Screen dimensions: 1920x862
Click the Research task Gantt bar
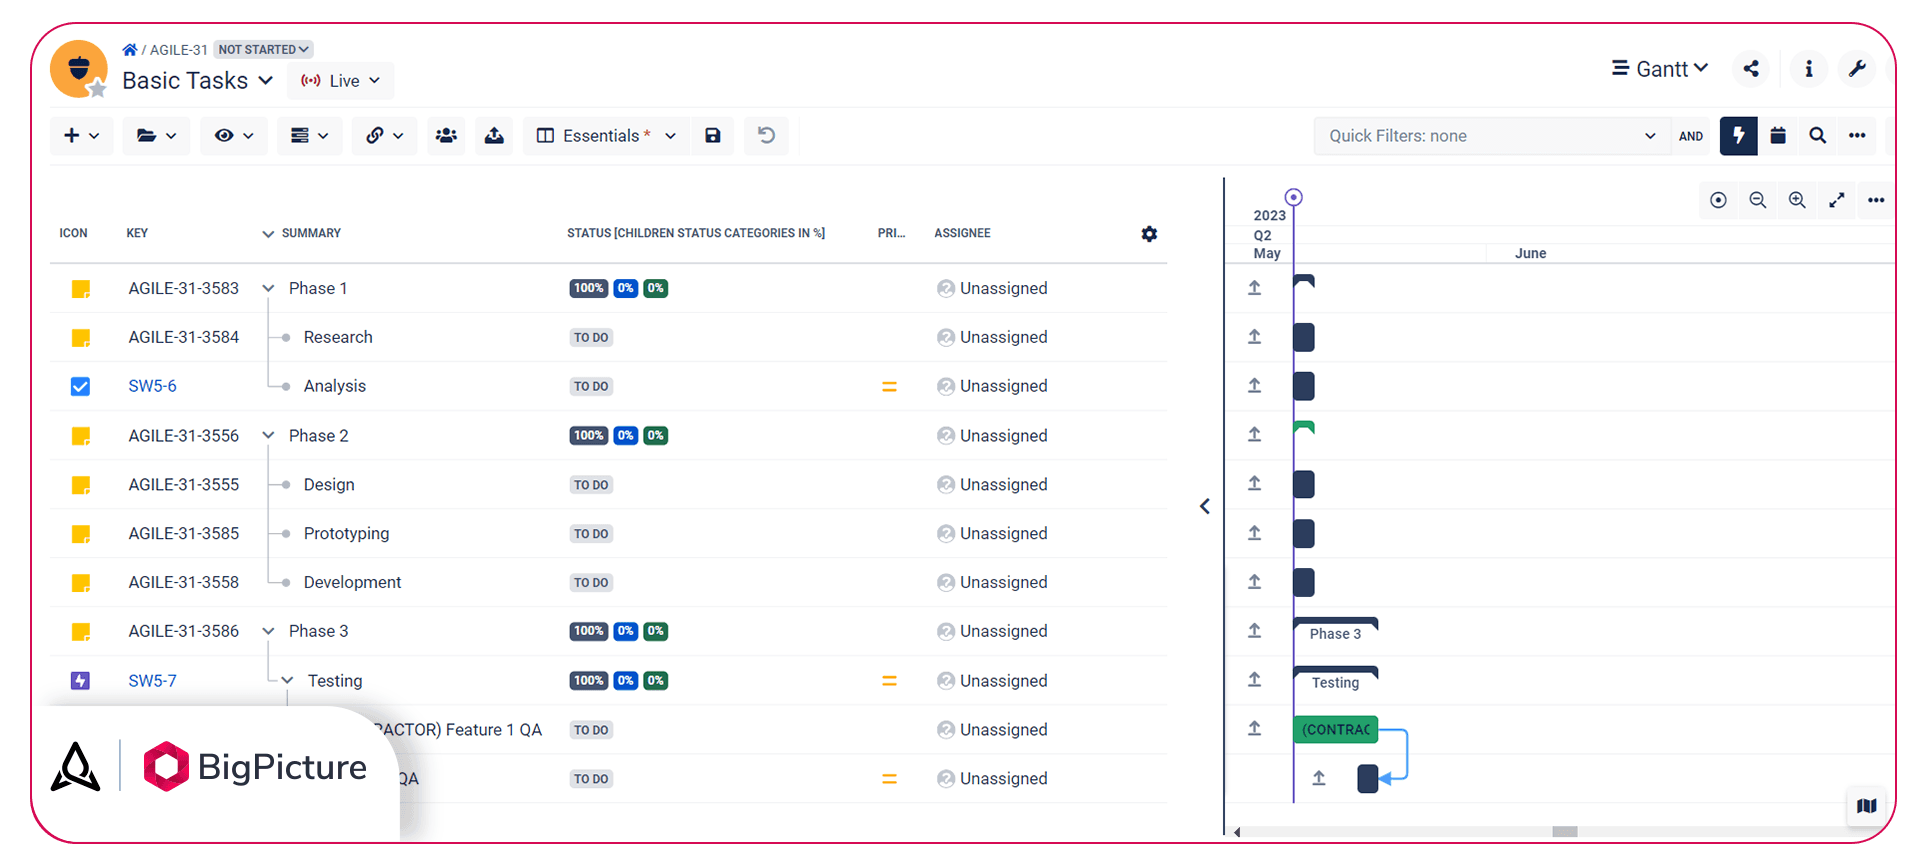[x=1304, y=337]
